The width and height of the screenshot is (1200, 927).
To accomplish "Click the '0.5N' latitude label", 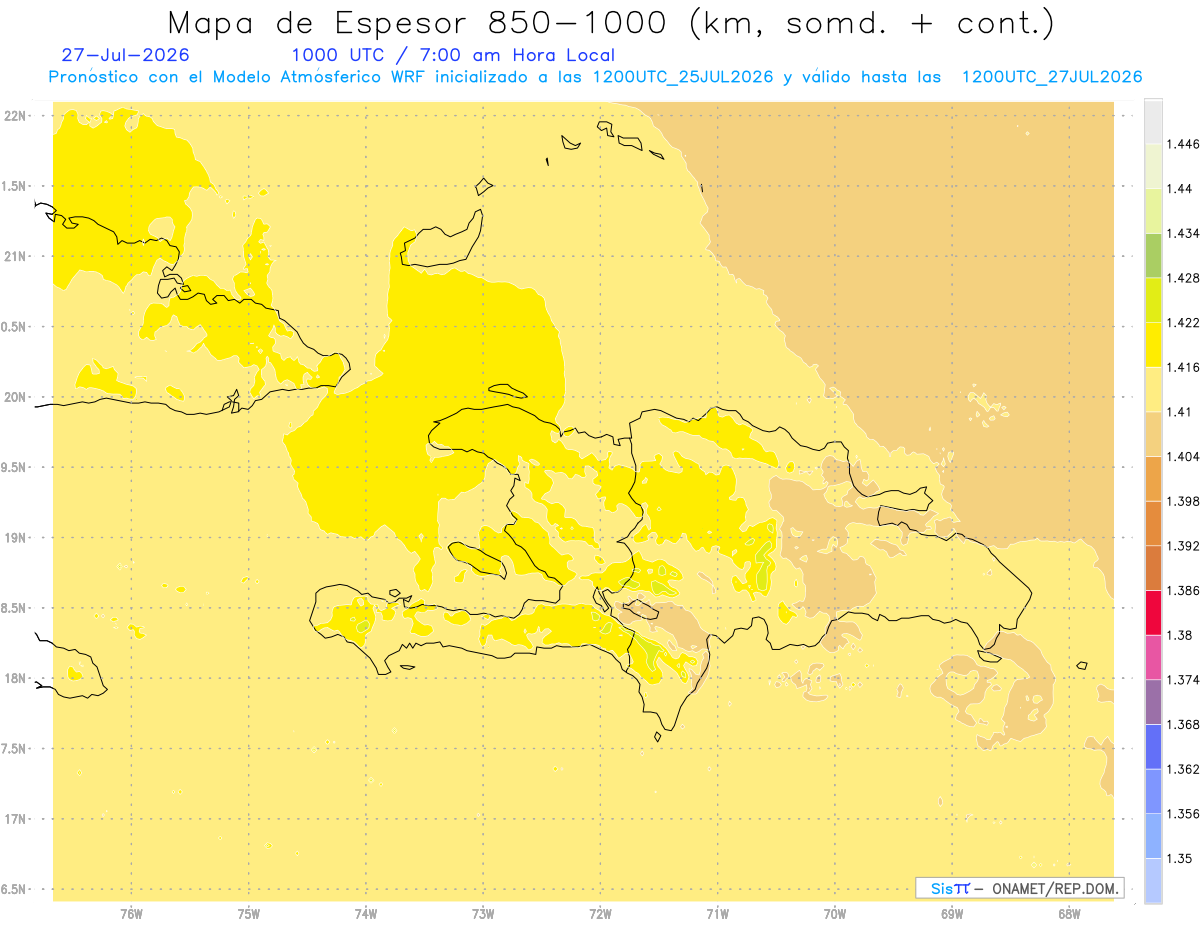I will 15,327.
